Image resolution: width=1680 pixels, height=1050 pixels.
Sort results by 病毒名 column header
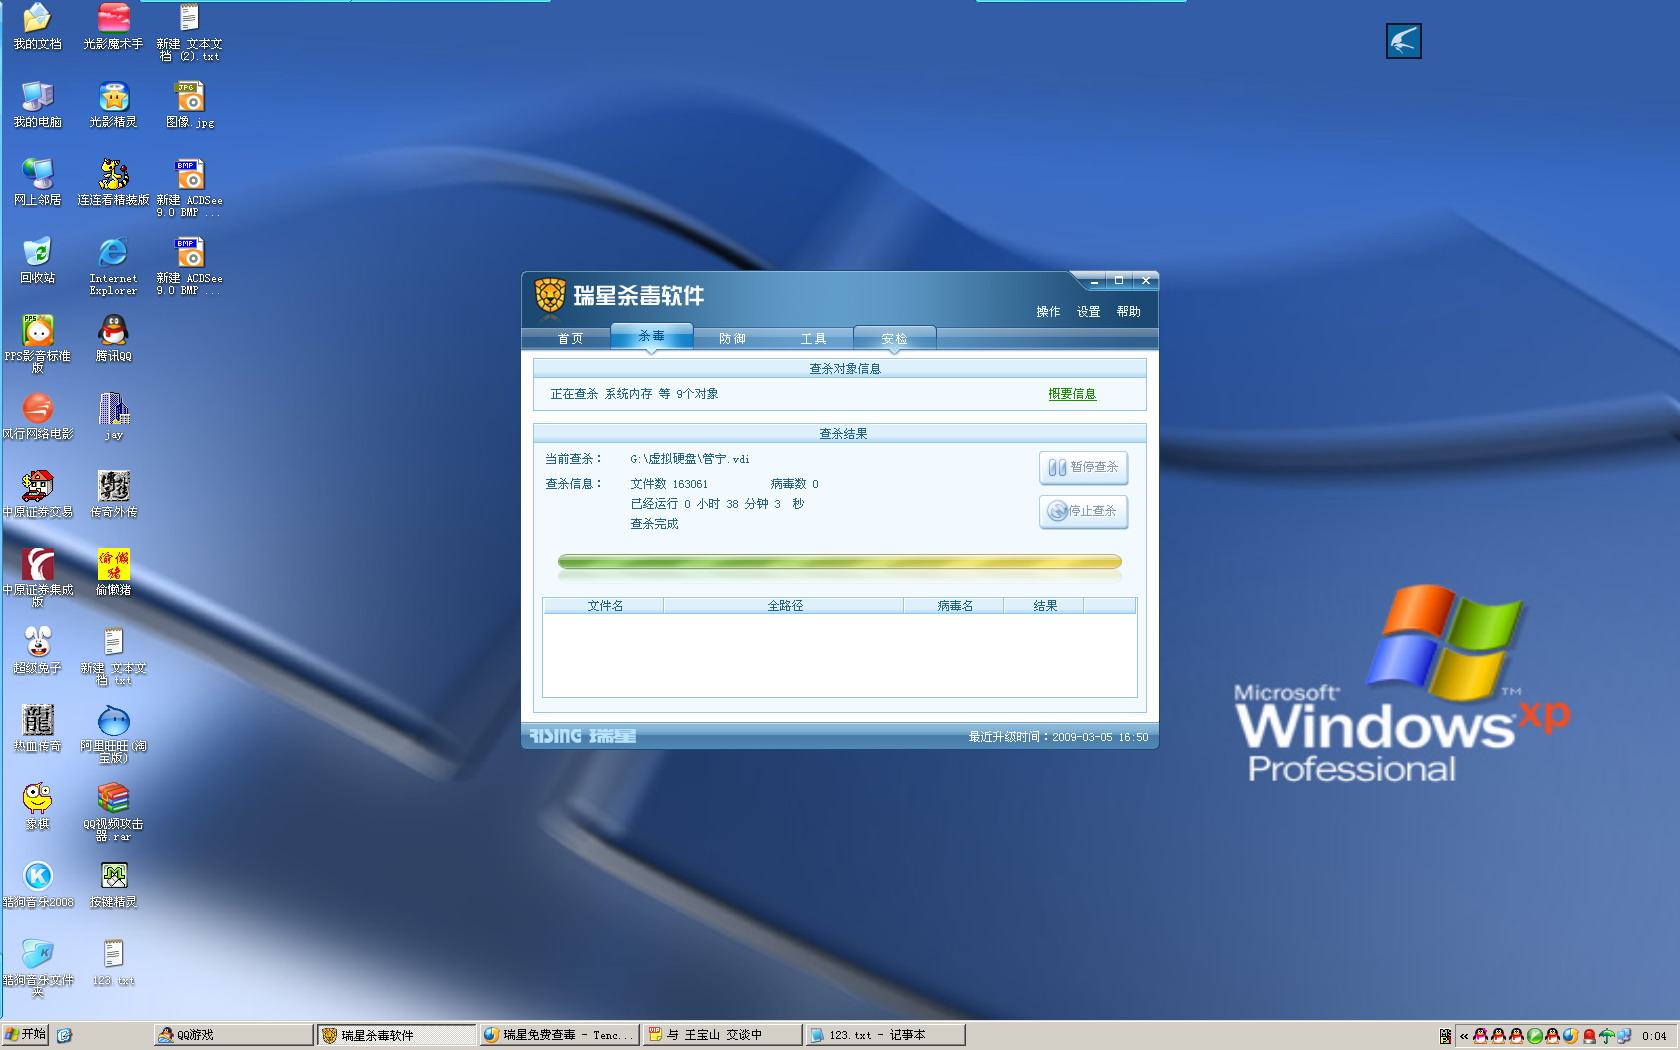click(x=954, y=606)
